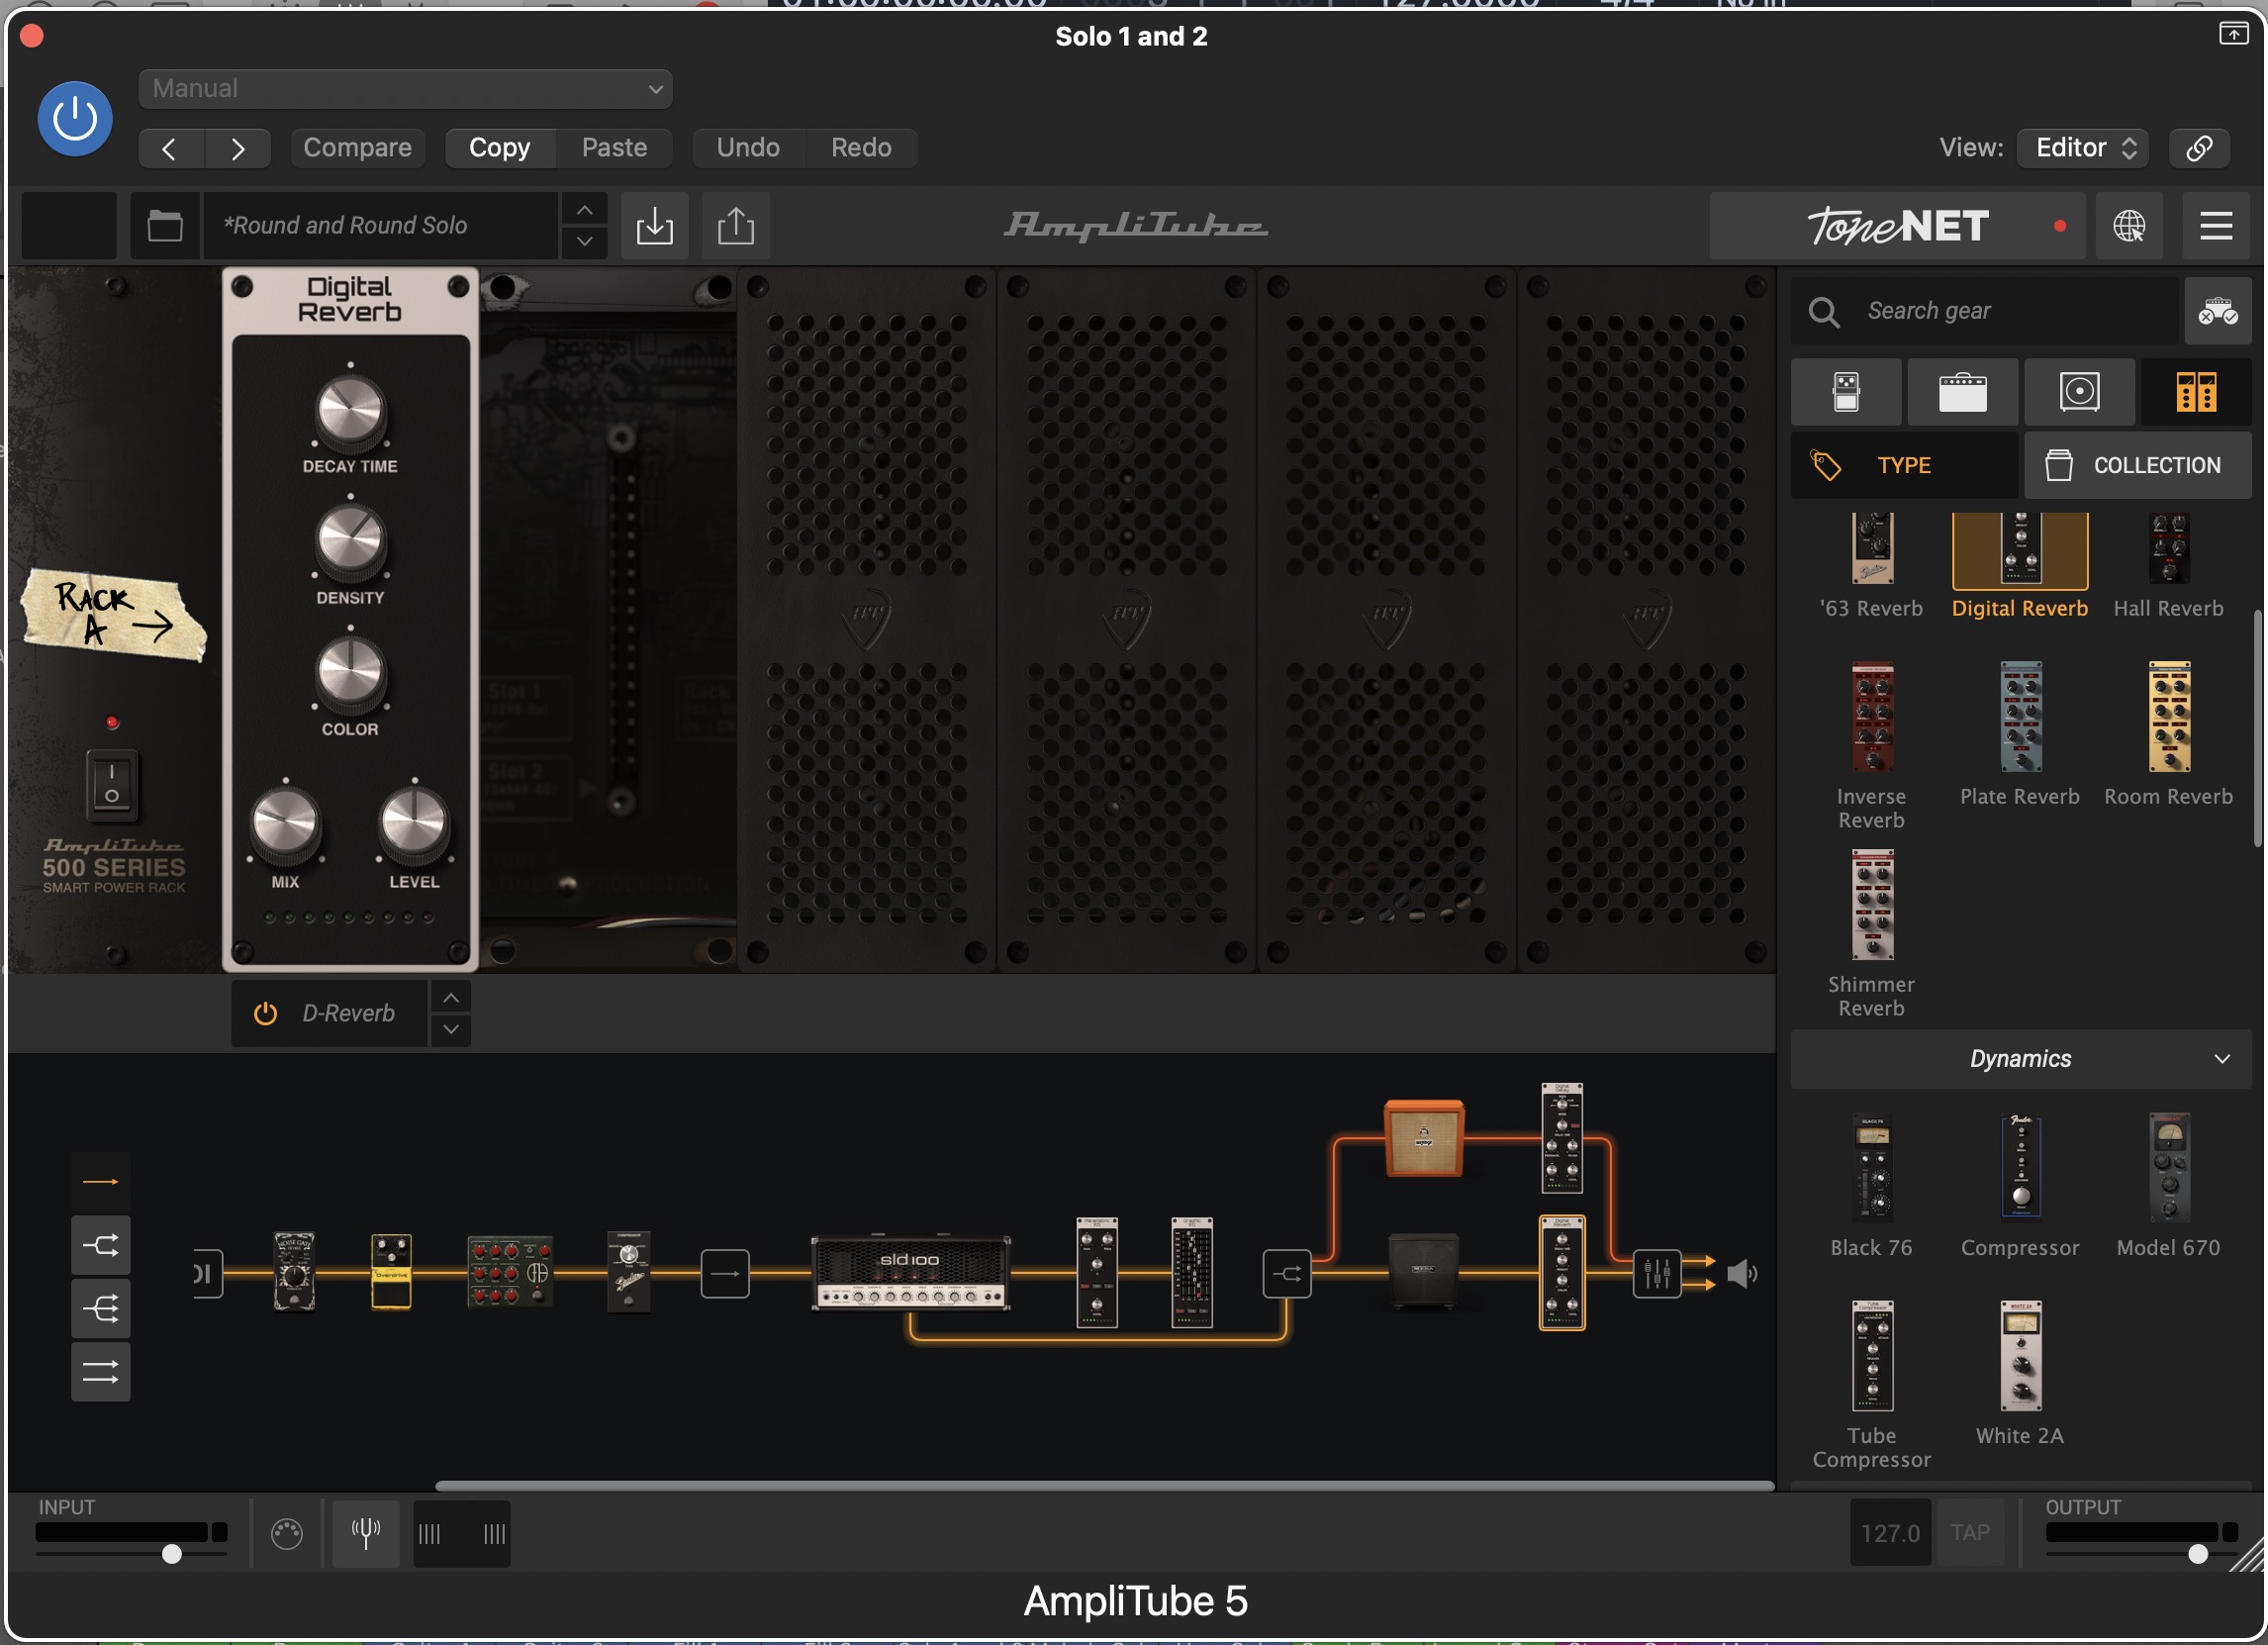
Task: Click the Redo button
Action: pos(861,148)
